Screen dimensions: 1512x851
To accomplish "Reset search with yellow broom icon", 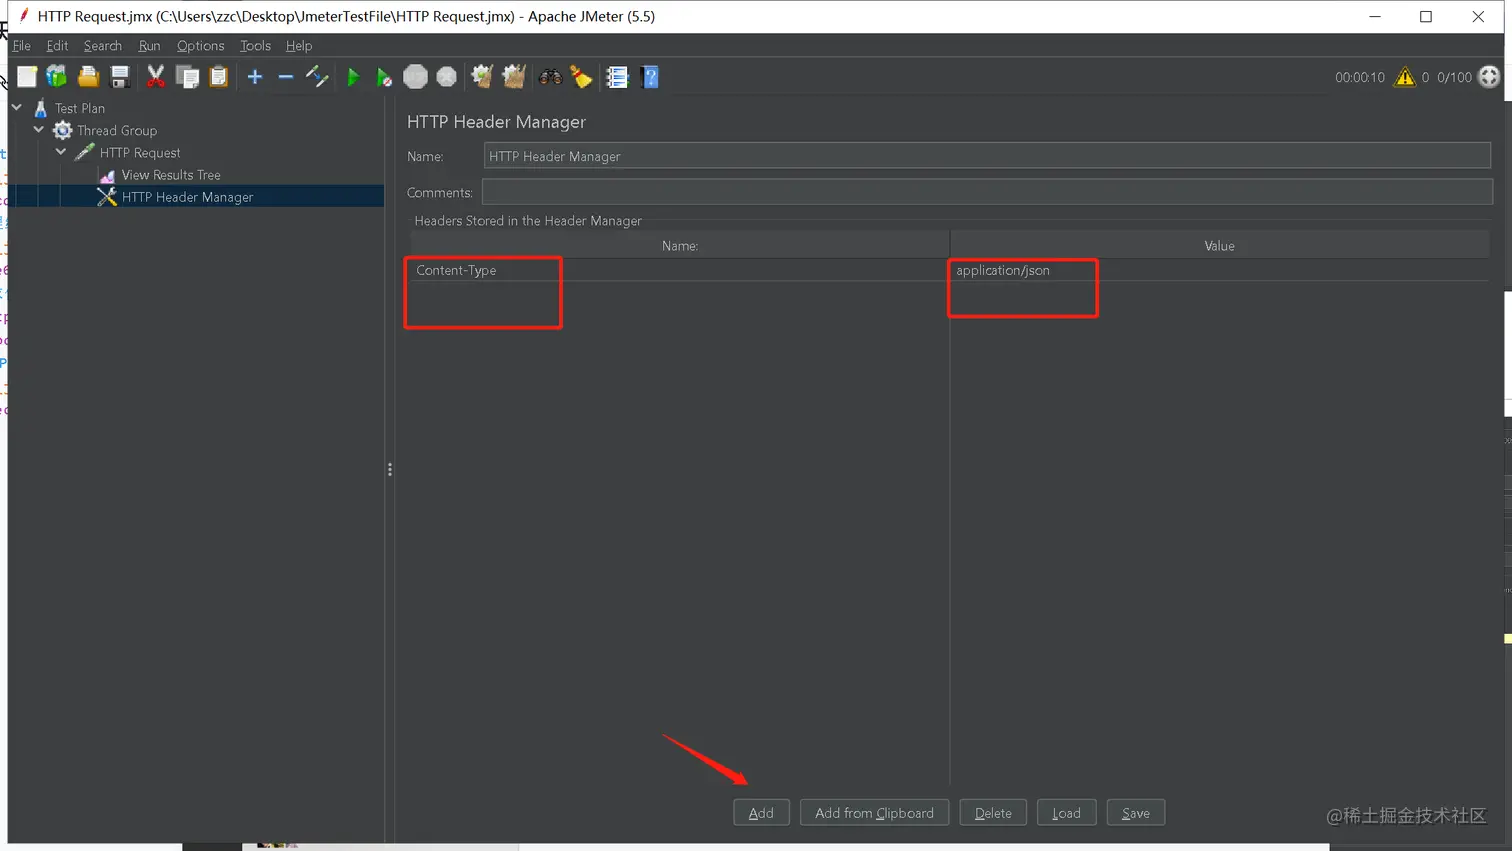I will [x=581, y=77].
